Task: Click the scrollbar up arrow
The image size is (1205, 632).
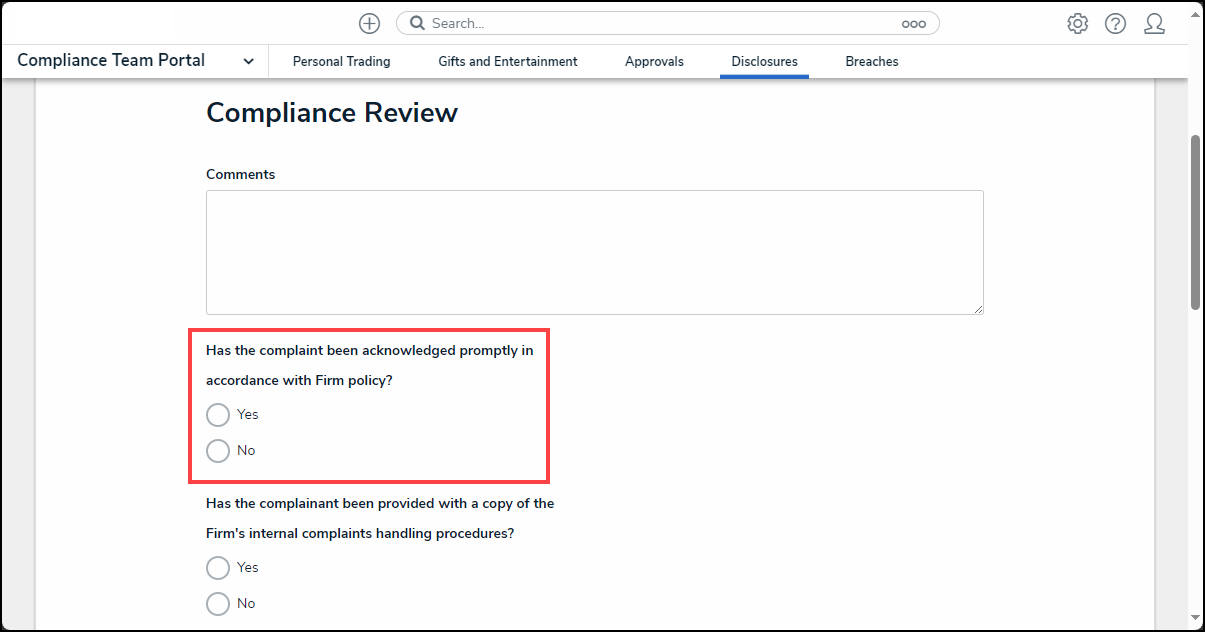Action: [1196, 14]
